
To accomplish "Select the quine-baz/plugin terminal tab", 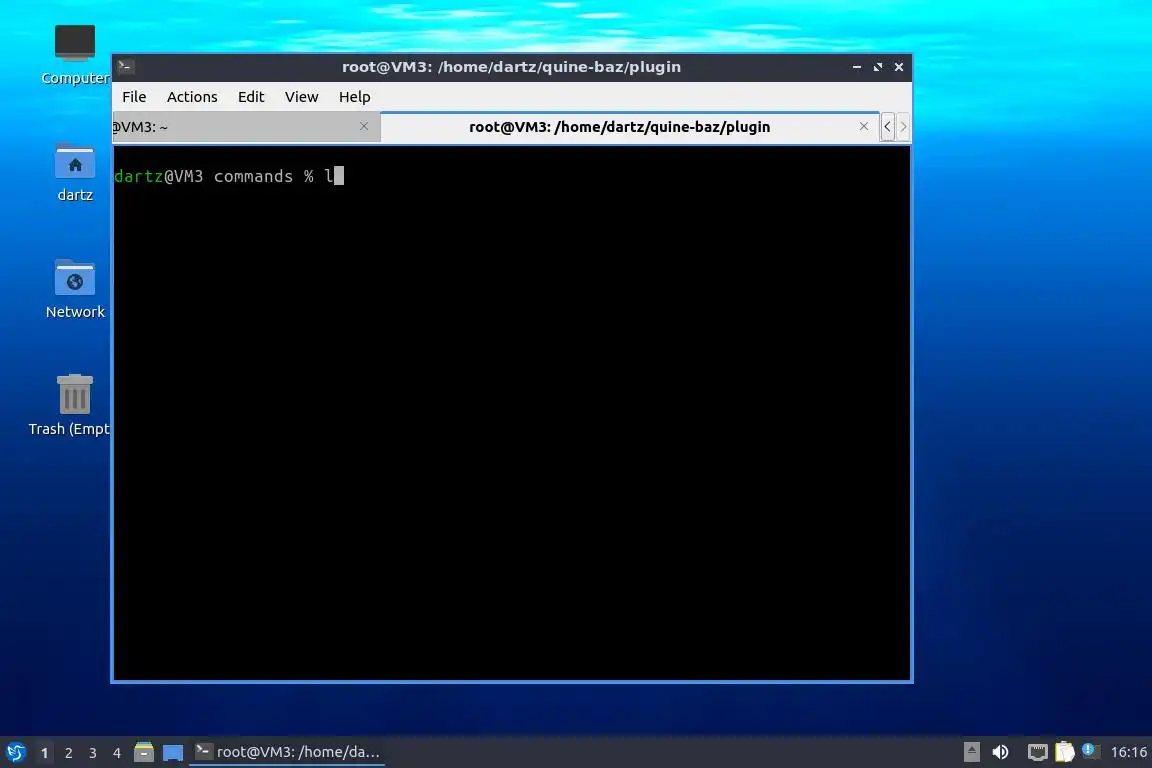I will 630,126.
